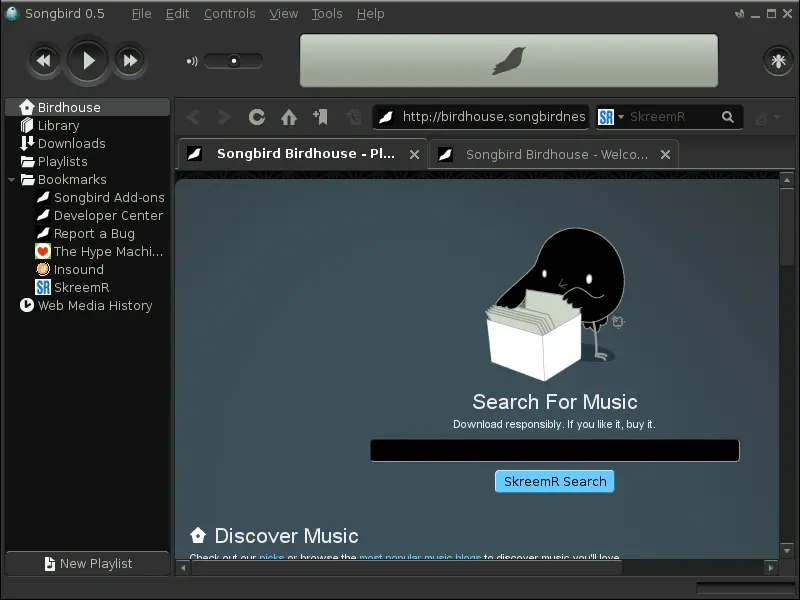Viewport: 800px width, 600px height.
Task: Click the record-crate bird illustration
Action: [555, 305]
